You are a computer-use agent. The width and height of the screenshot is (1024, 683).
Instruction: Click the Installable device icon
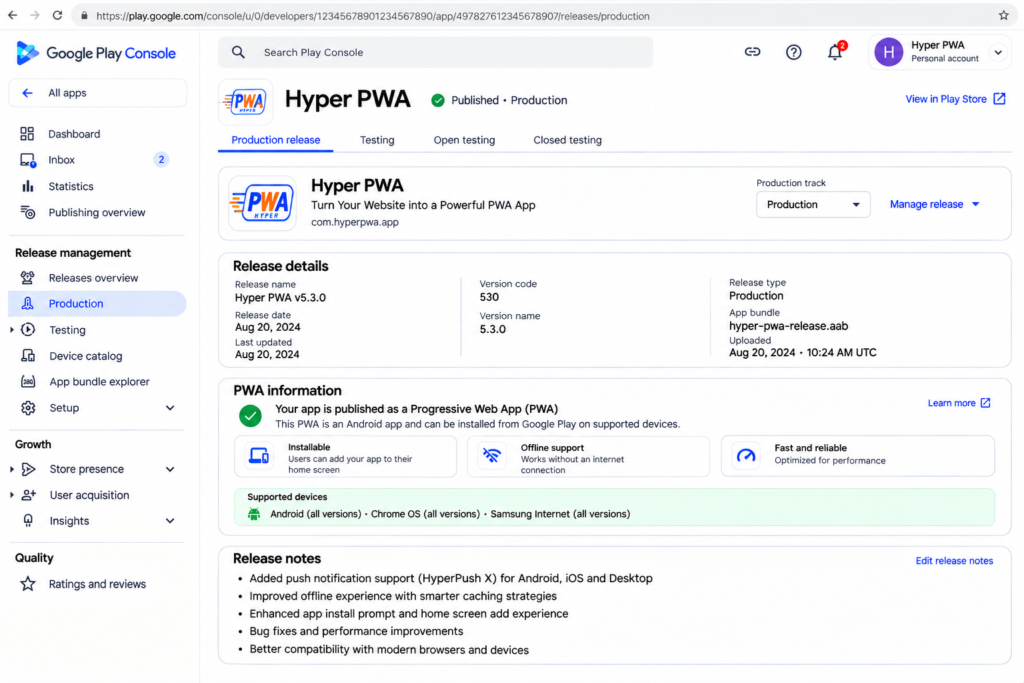point(259,455)
